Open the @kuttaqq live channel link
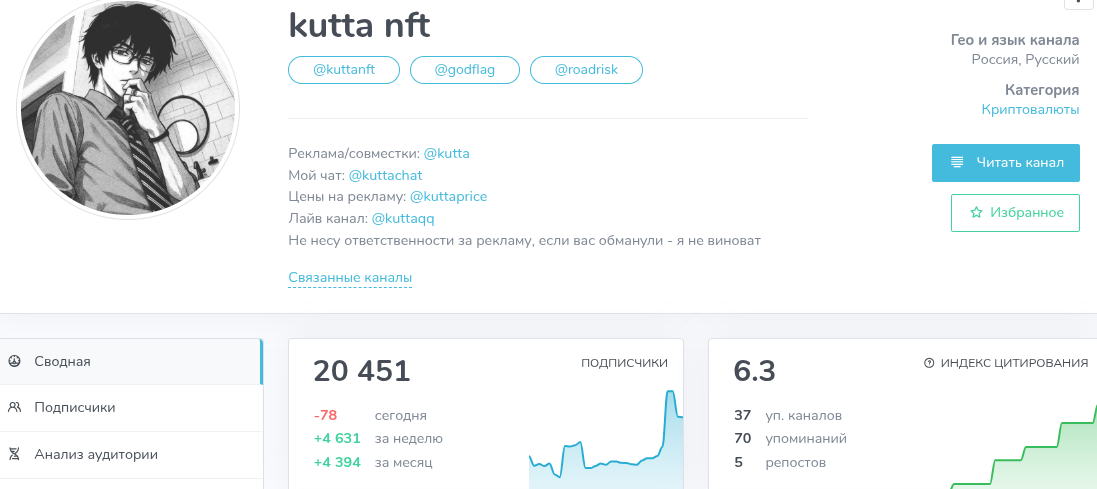 point(403,218)
